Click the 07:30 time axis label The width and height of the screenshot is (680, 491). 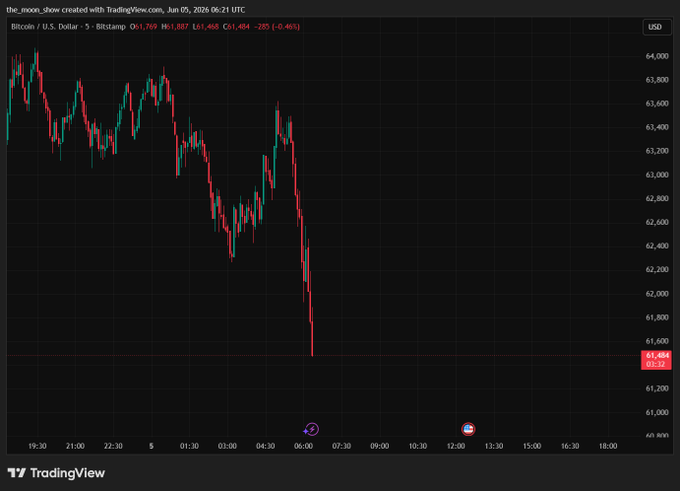(341, 446)
